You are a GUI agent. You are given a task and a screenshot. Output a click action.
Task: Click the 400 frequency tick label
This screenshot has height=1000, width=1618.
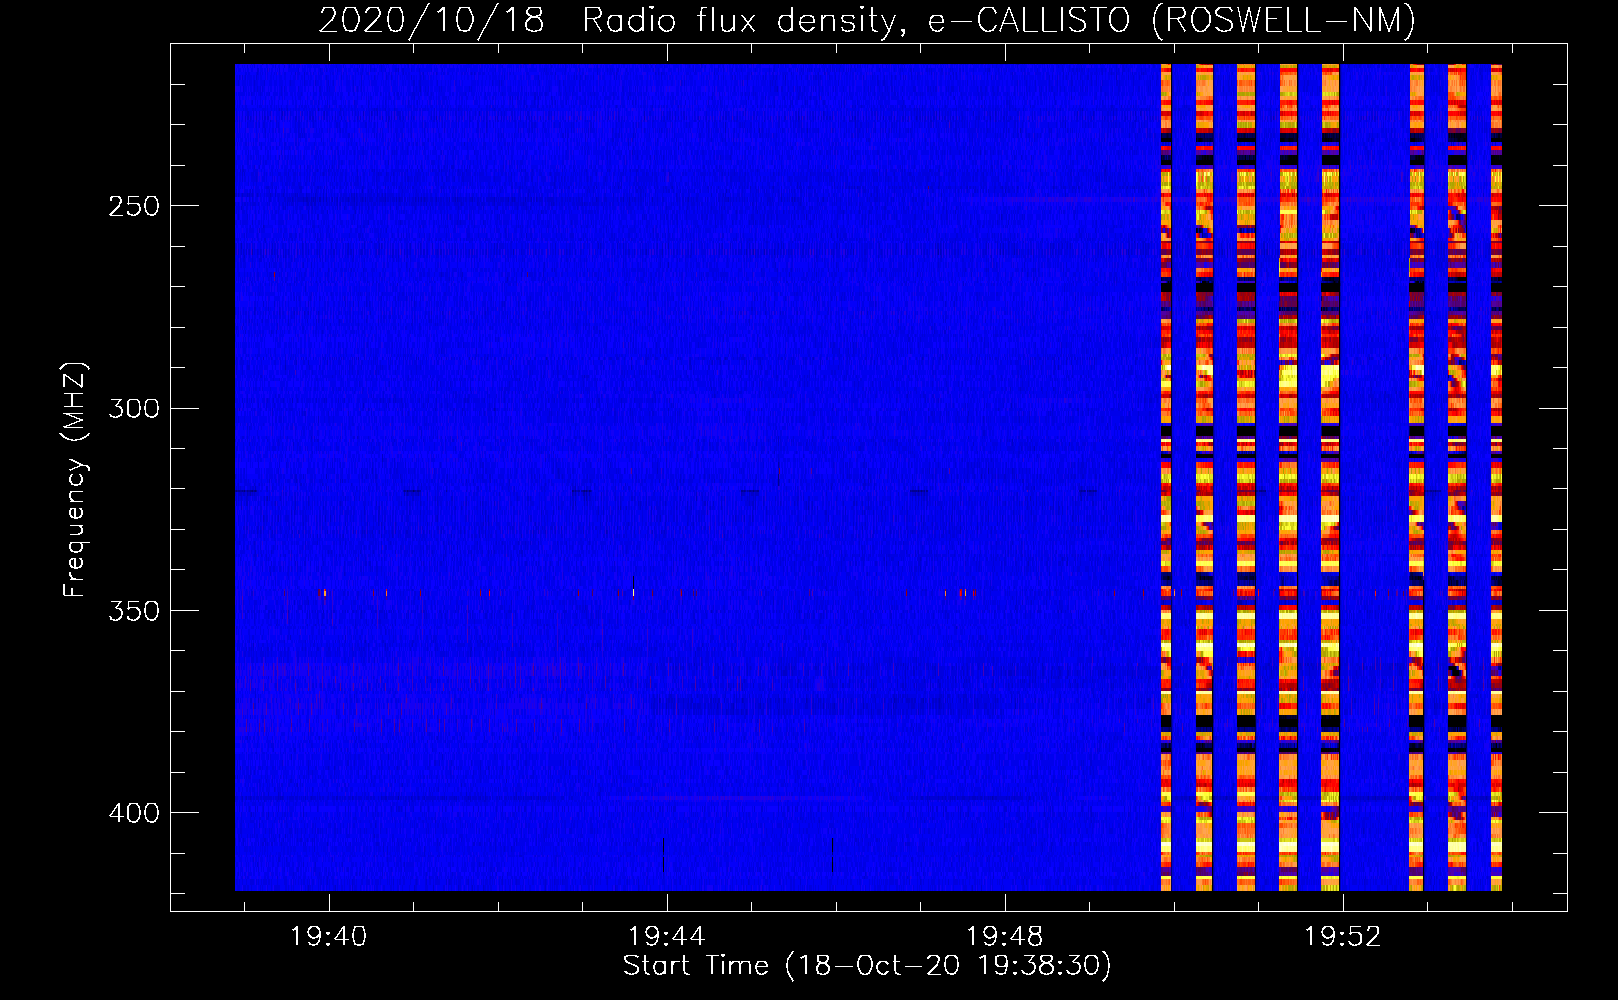click(133, 813)
